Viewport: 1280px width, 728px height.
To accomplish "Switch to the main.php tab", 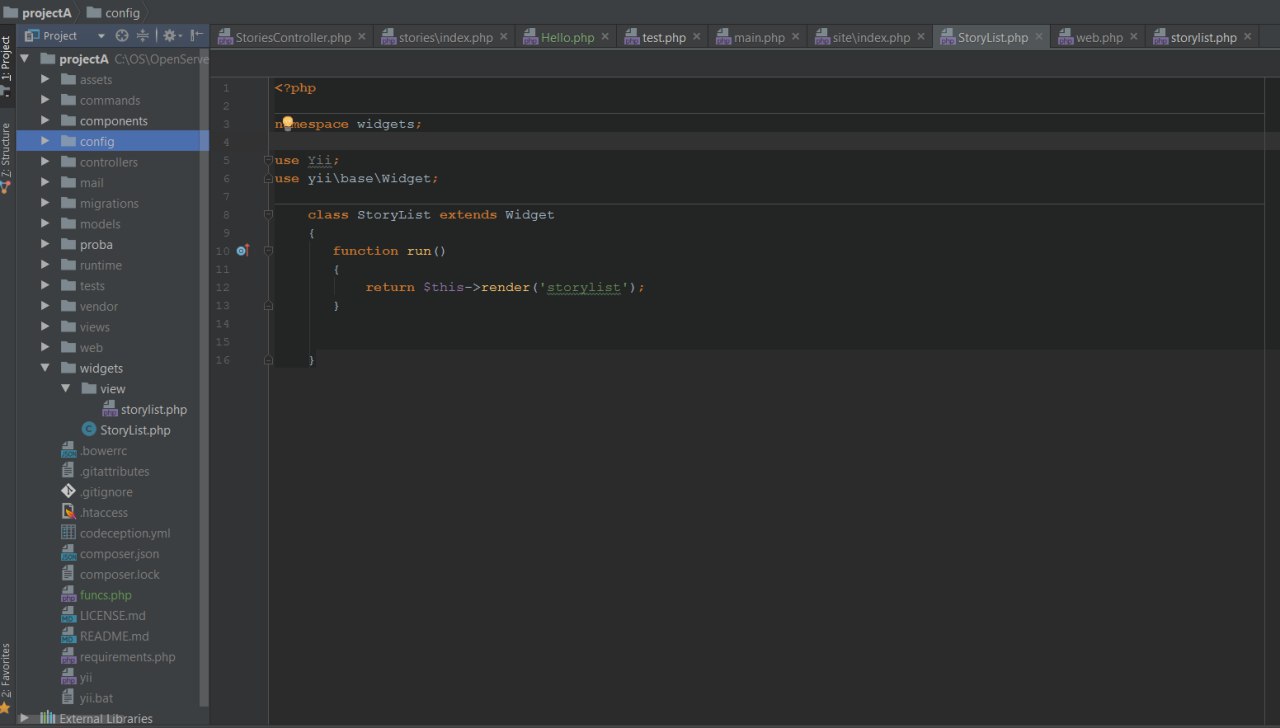I will (758, 37).
